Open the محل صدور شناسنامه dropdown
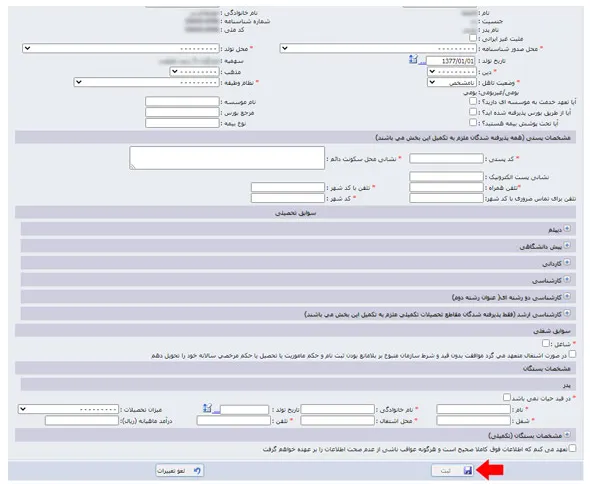590x484 pixels. click(378, 49)
